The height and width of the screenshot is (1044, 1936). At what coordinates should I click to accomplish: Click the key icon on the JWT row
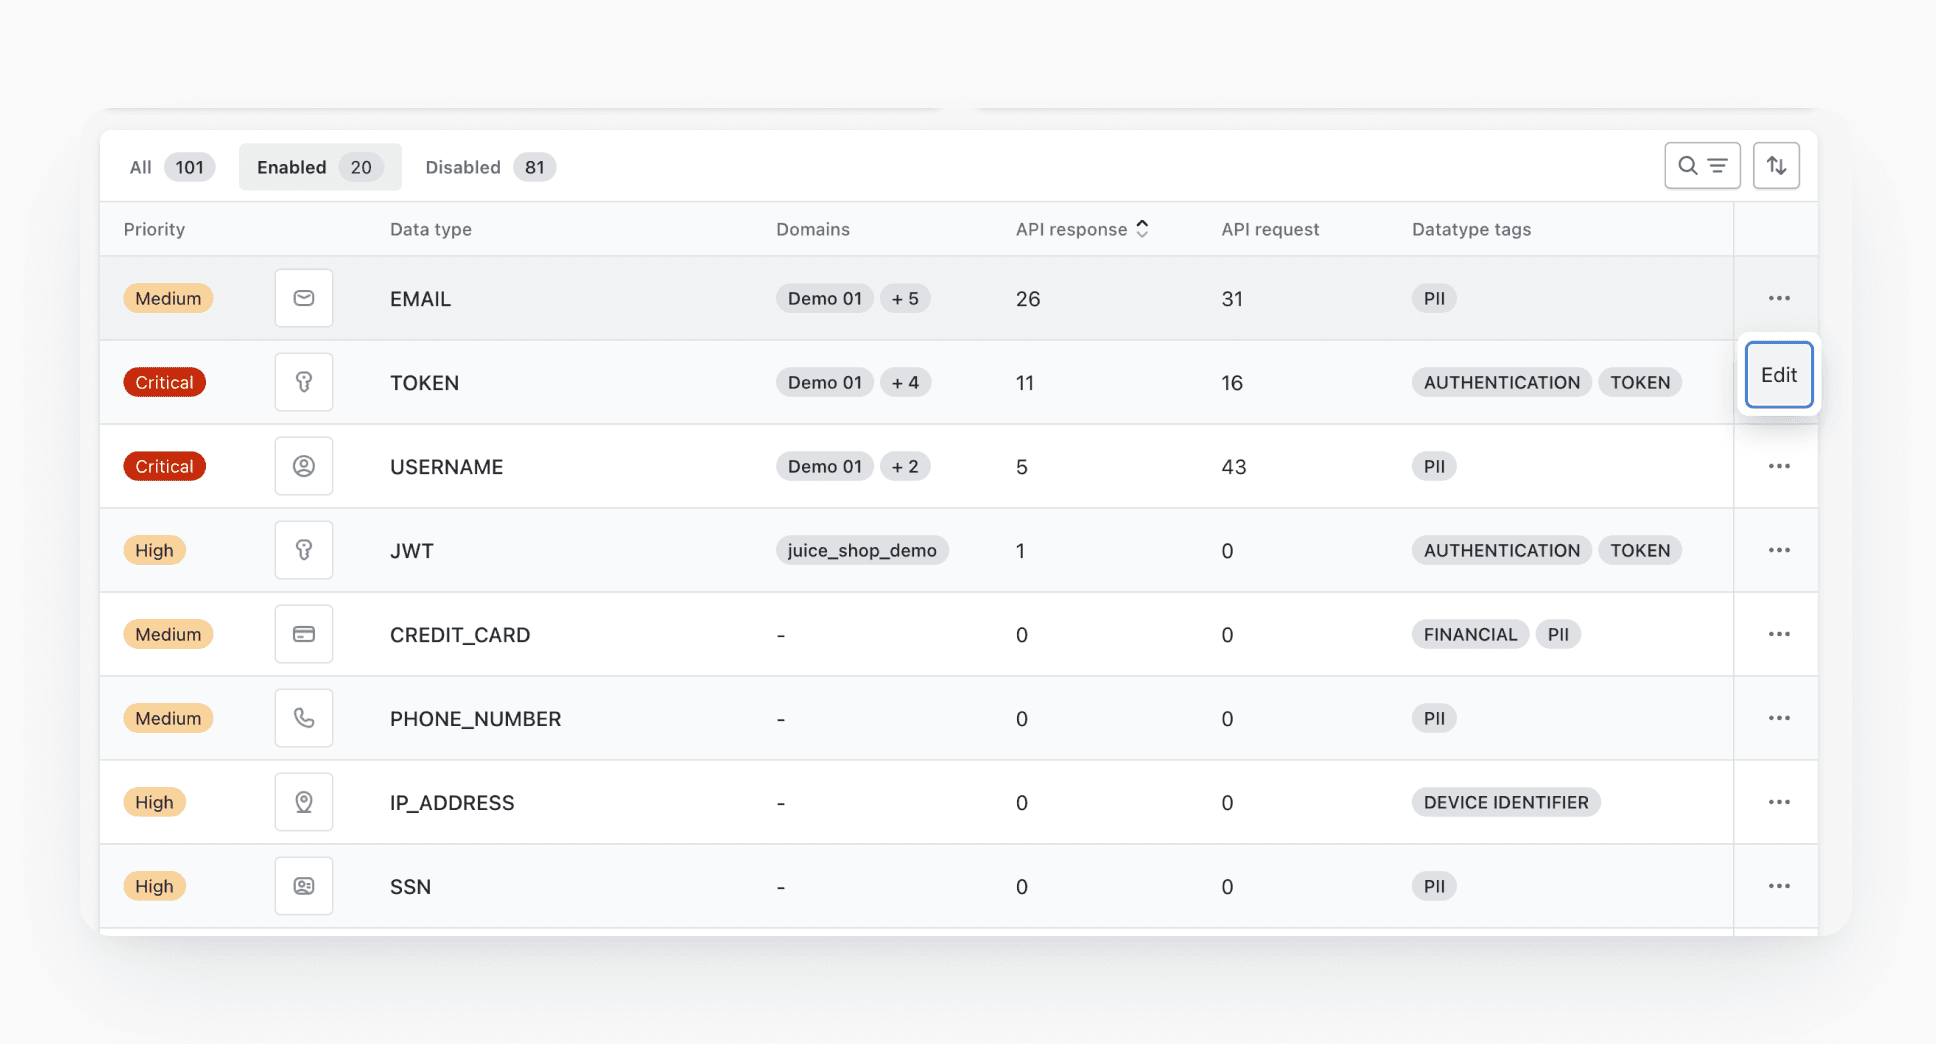pos(303,550)
